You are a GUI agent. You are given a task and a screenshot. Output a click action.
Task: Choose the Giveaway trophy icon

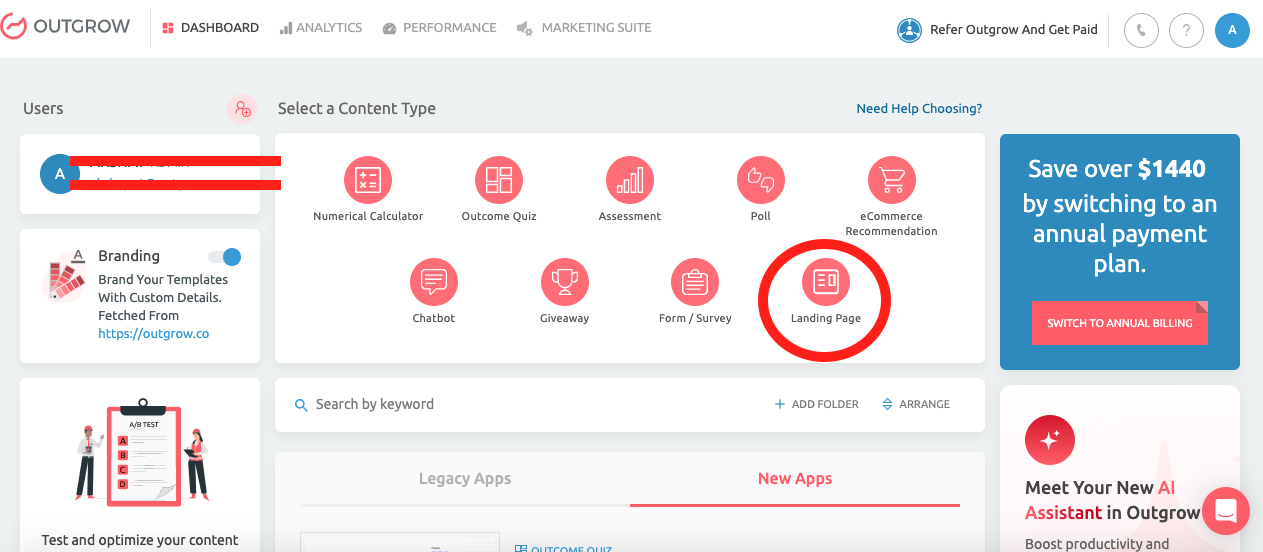(x=565, y=282)
